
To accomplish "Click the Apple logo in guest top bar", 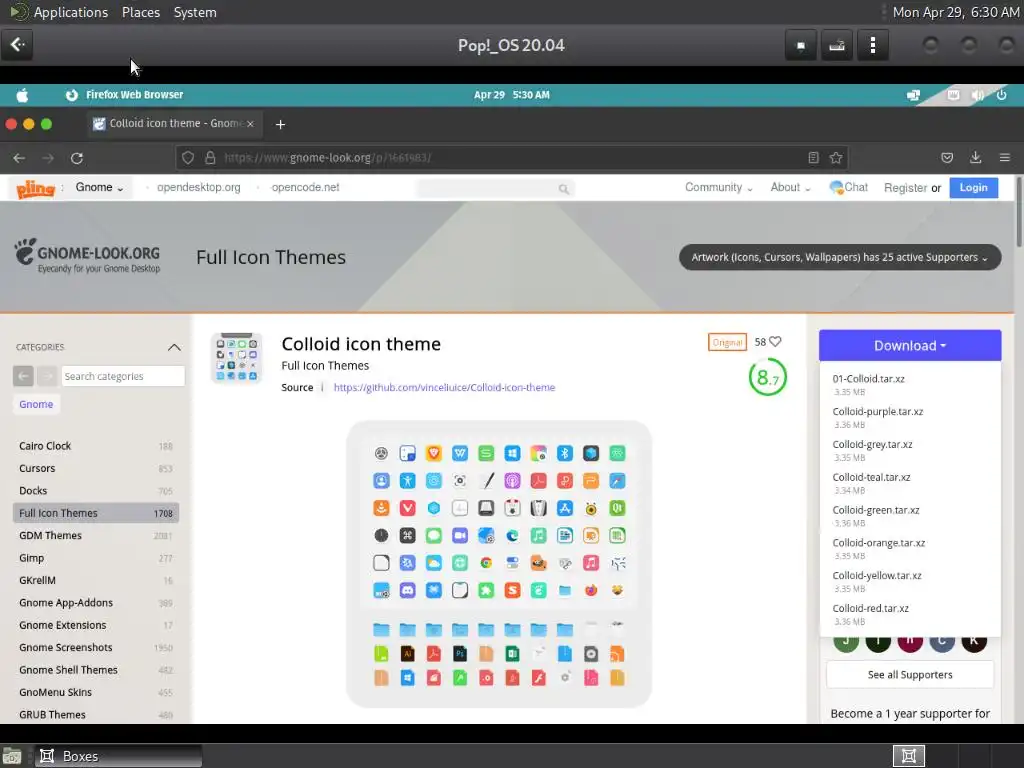I will click(22, 95).
